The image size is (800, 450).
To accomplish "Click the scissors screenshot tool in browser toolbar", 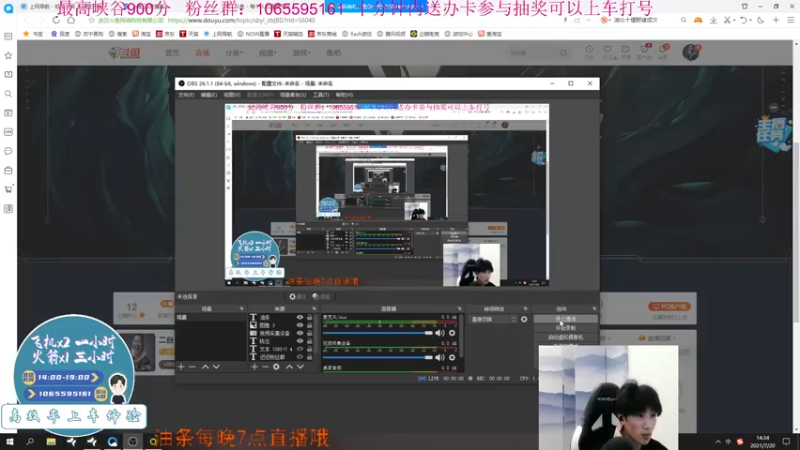I will tap(727, 20).
